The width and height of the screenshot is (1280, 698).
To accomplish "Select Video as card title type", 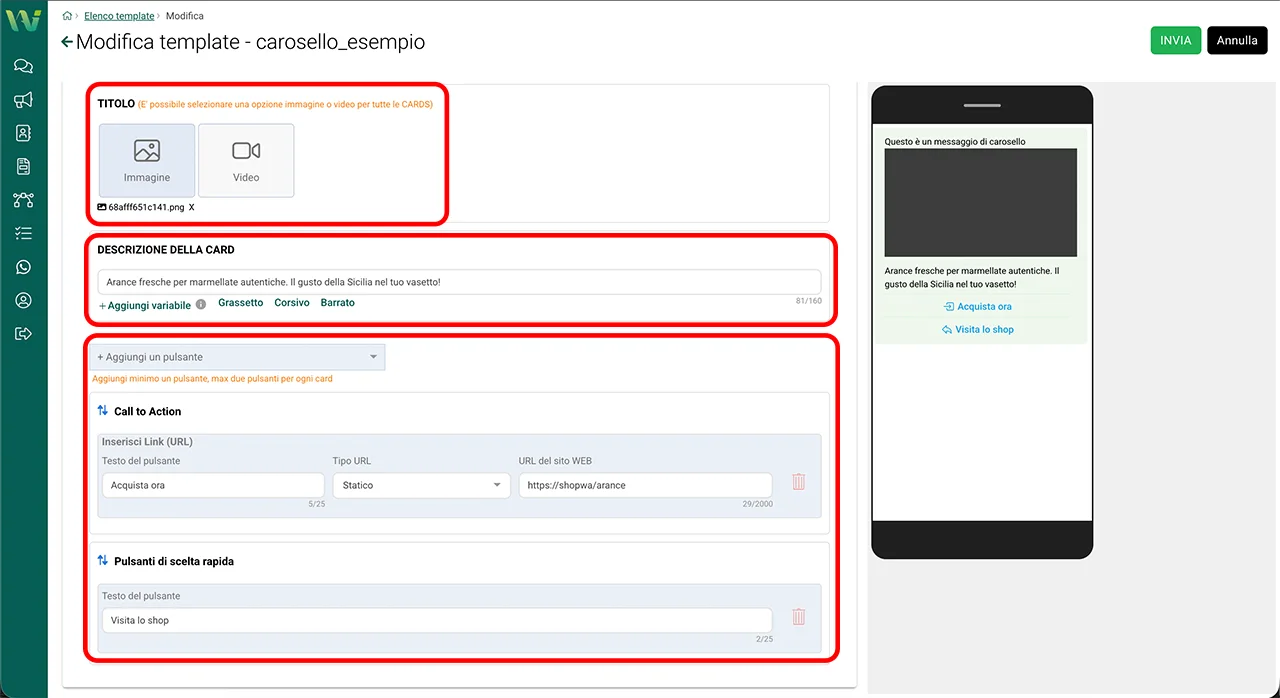I will coord(246,160).
